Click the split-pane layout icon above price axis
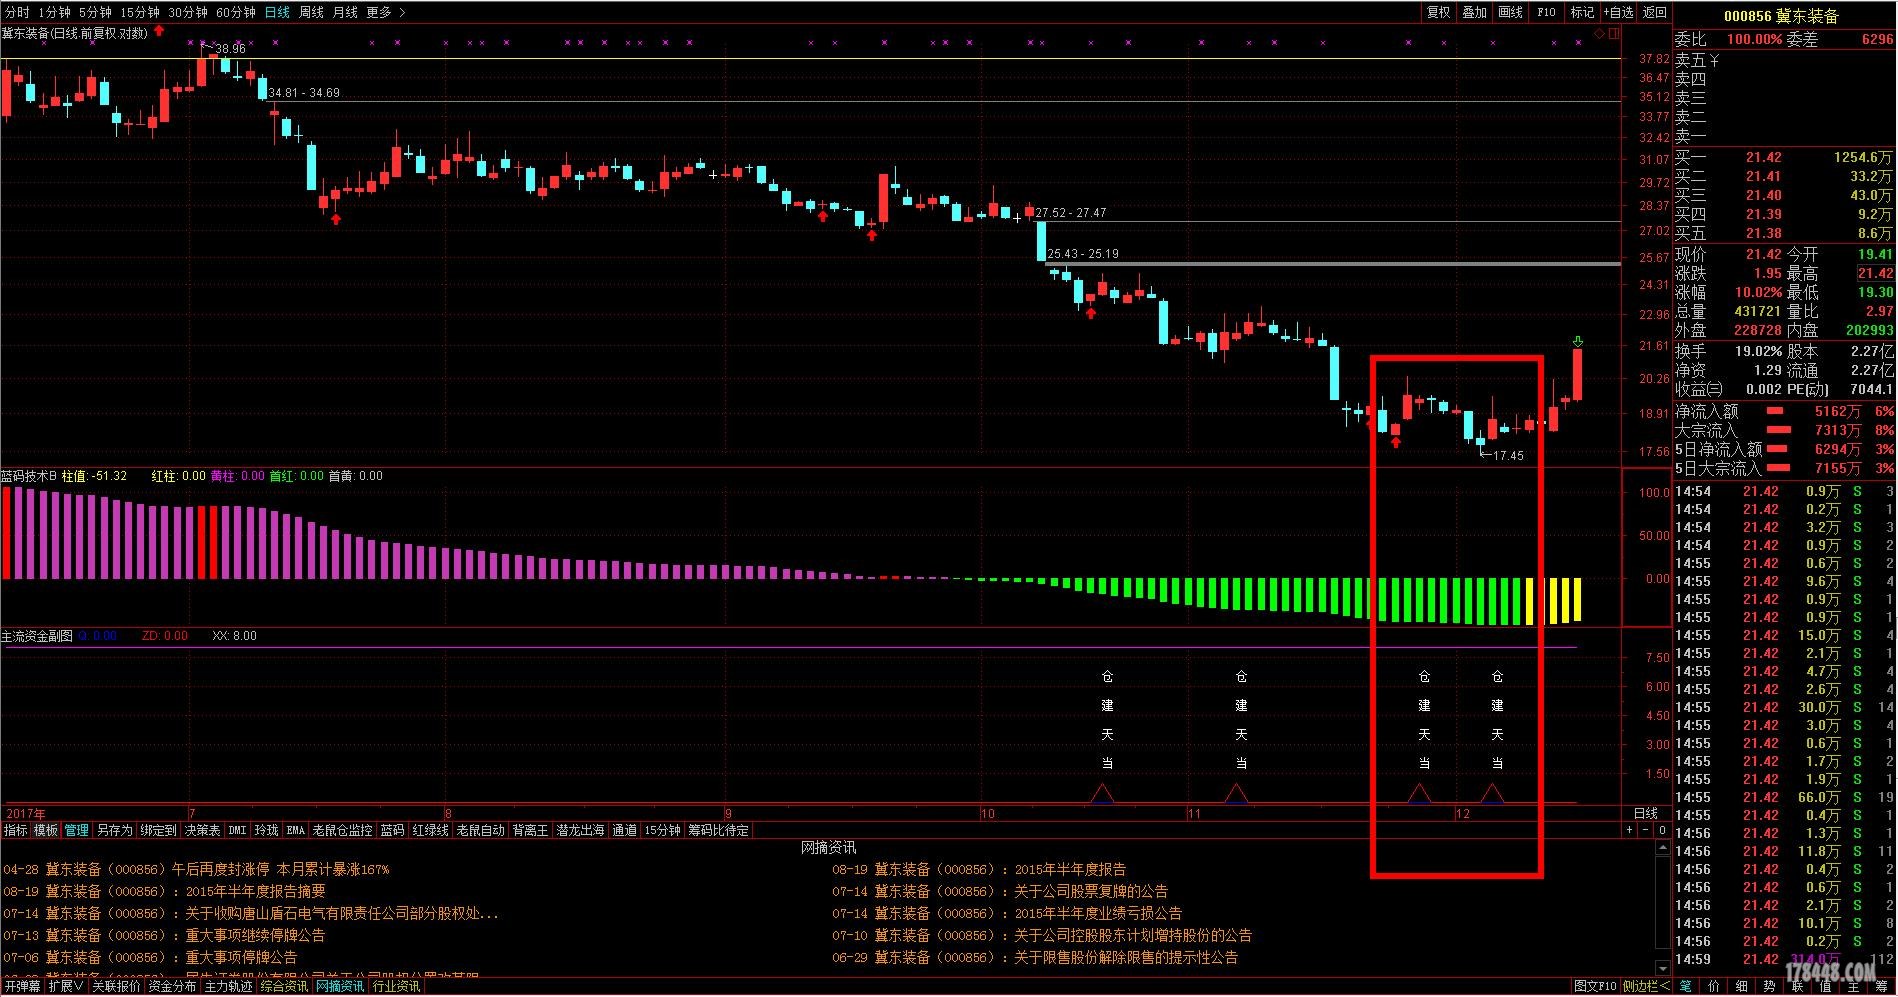This screenshot has width=1898, height=997. tap(1613, 34)
